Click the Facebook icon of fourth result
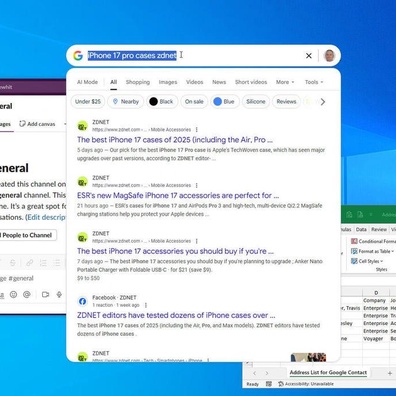396x396 pixels. (x=82, y=301)
